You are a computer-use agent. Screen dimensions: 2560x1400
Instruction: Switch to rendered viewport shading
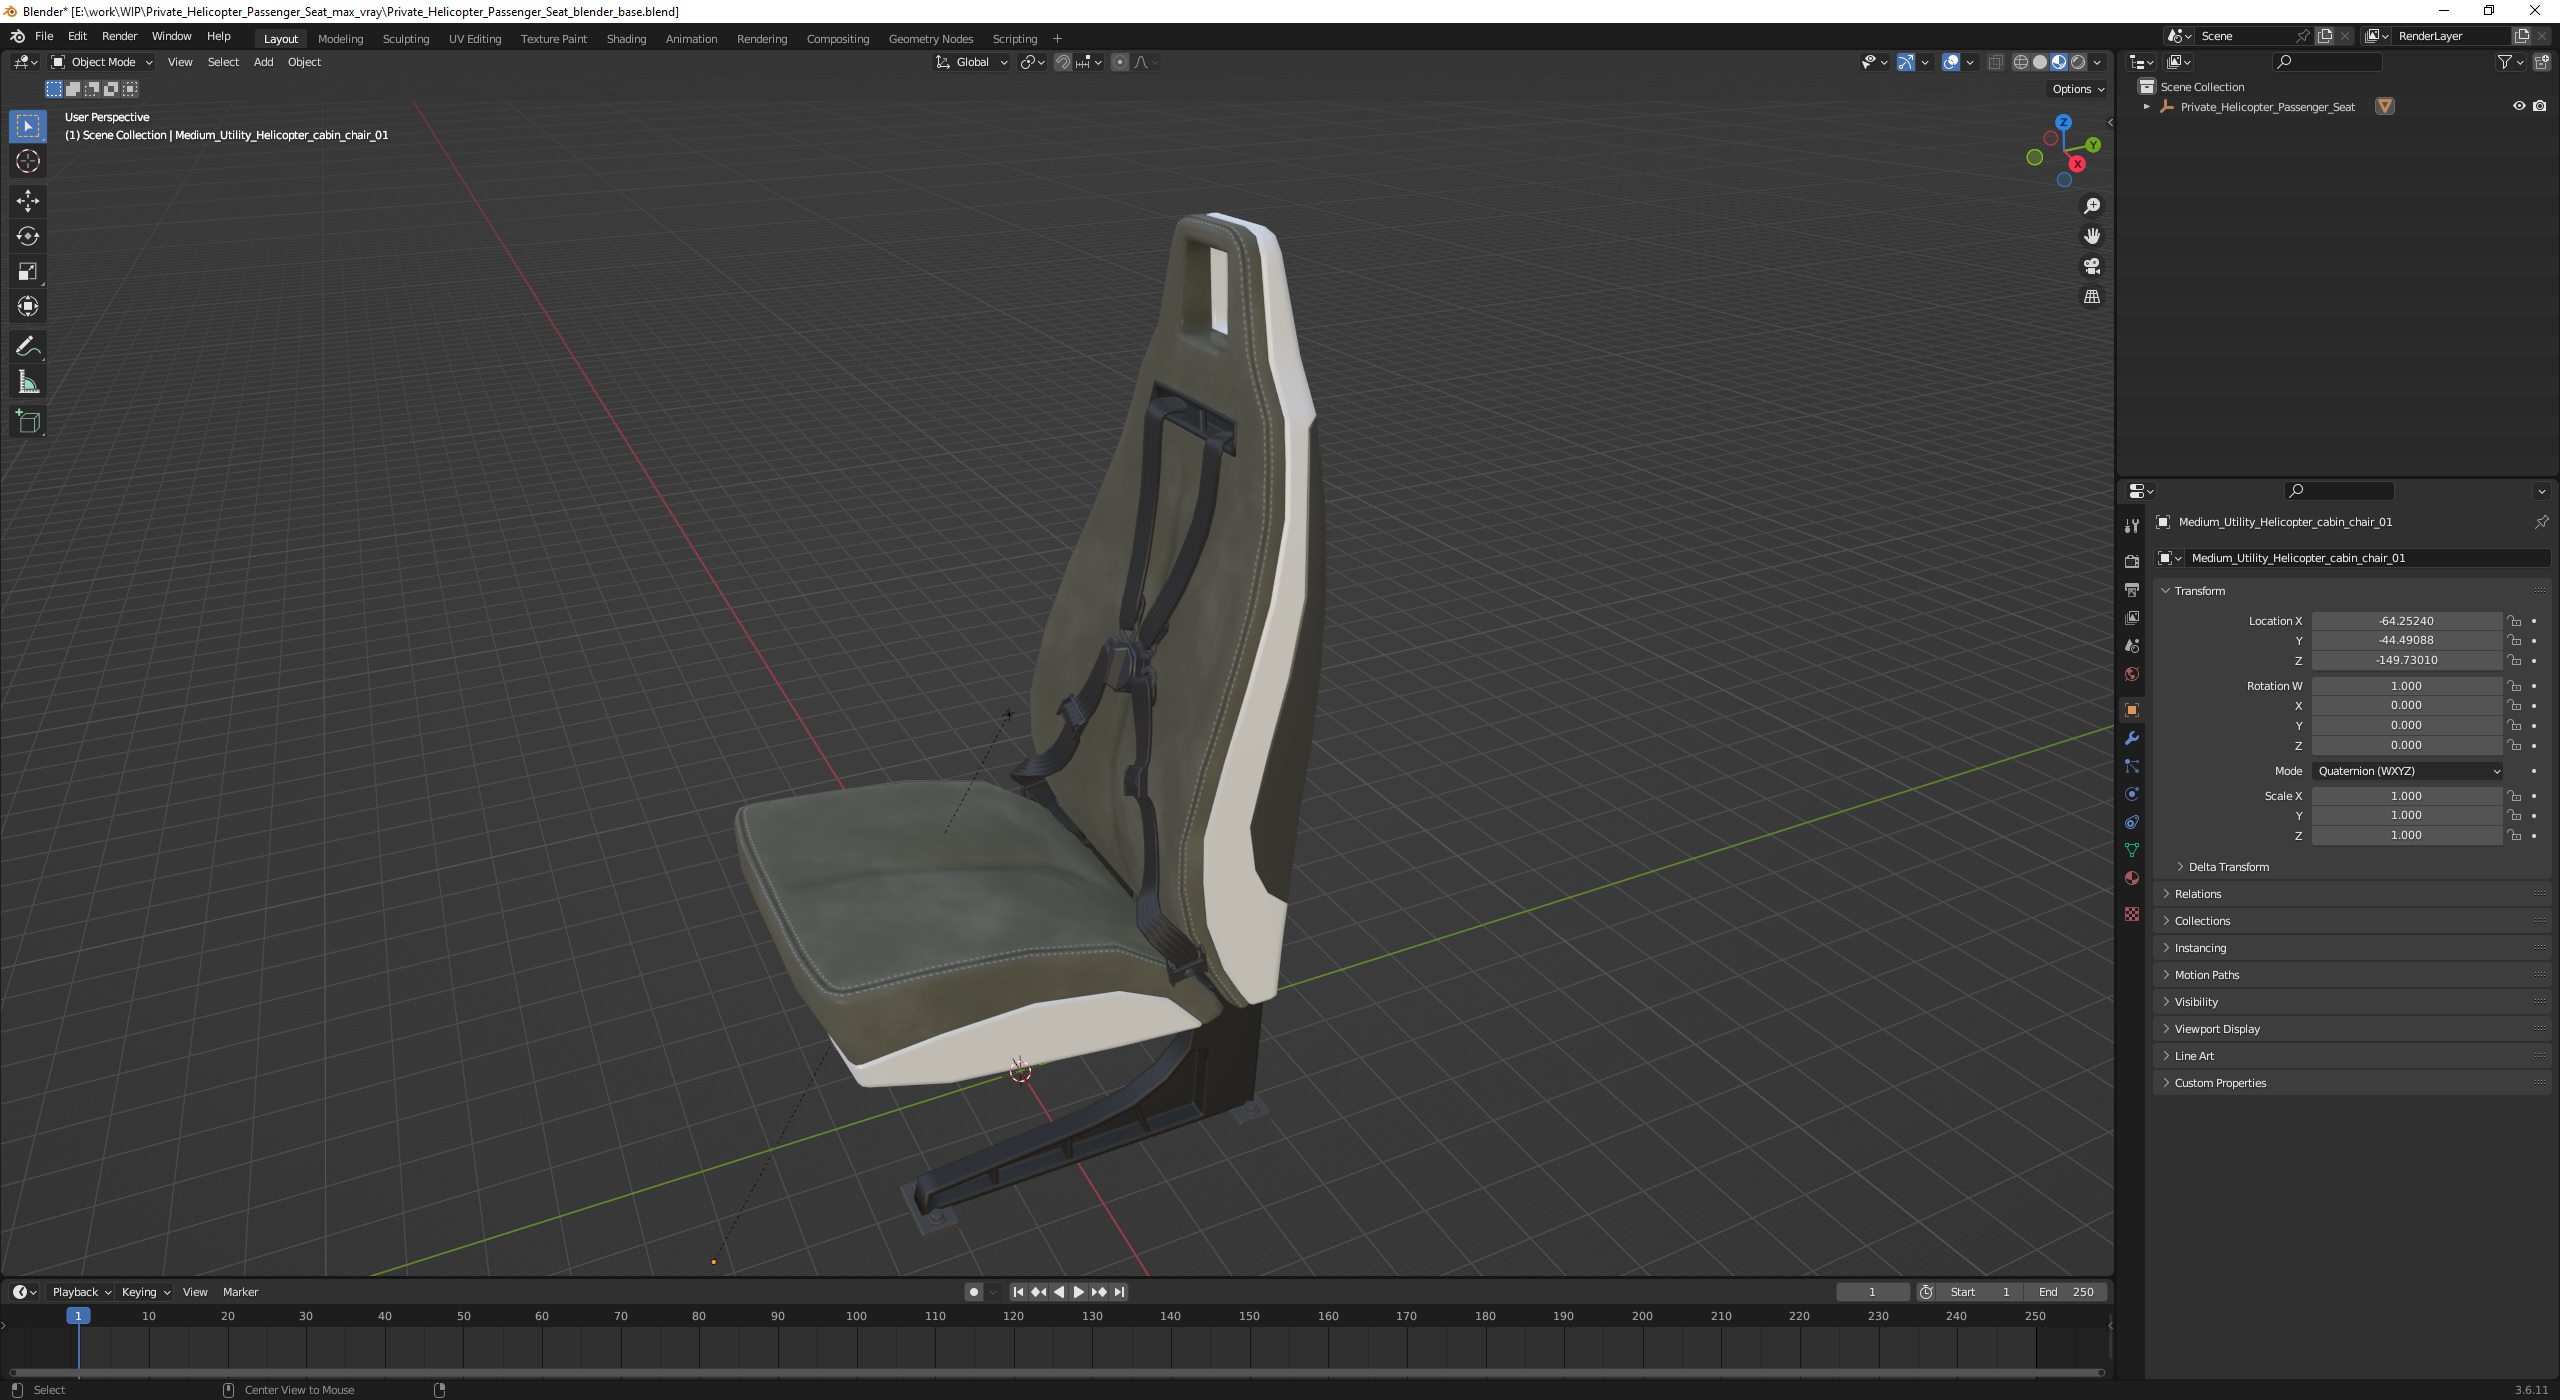tap(2078, 62)
